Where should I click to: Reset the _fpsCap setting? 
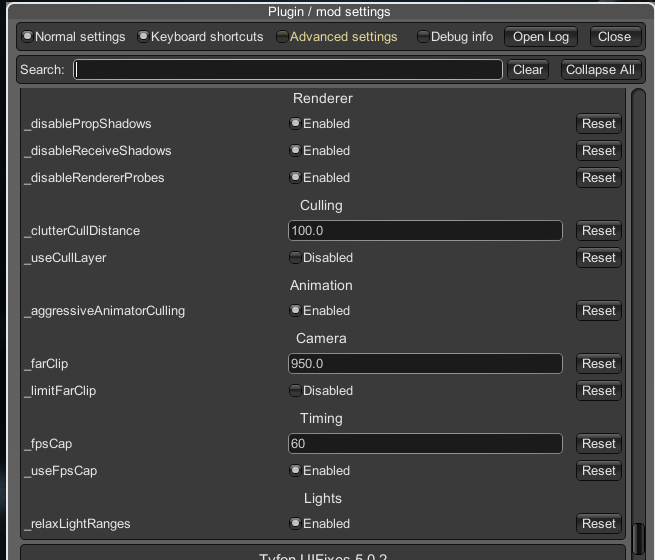pos(599,443)
